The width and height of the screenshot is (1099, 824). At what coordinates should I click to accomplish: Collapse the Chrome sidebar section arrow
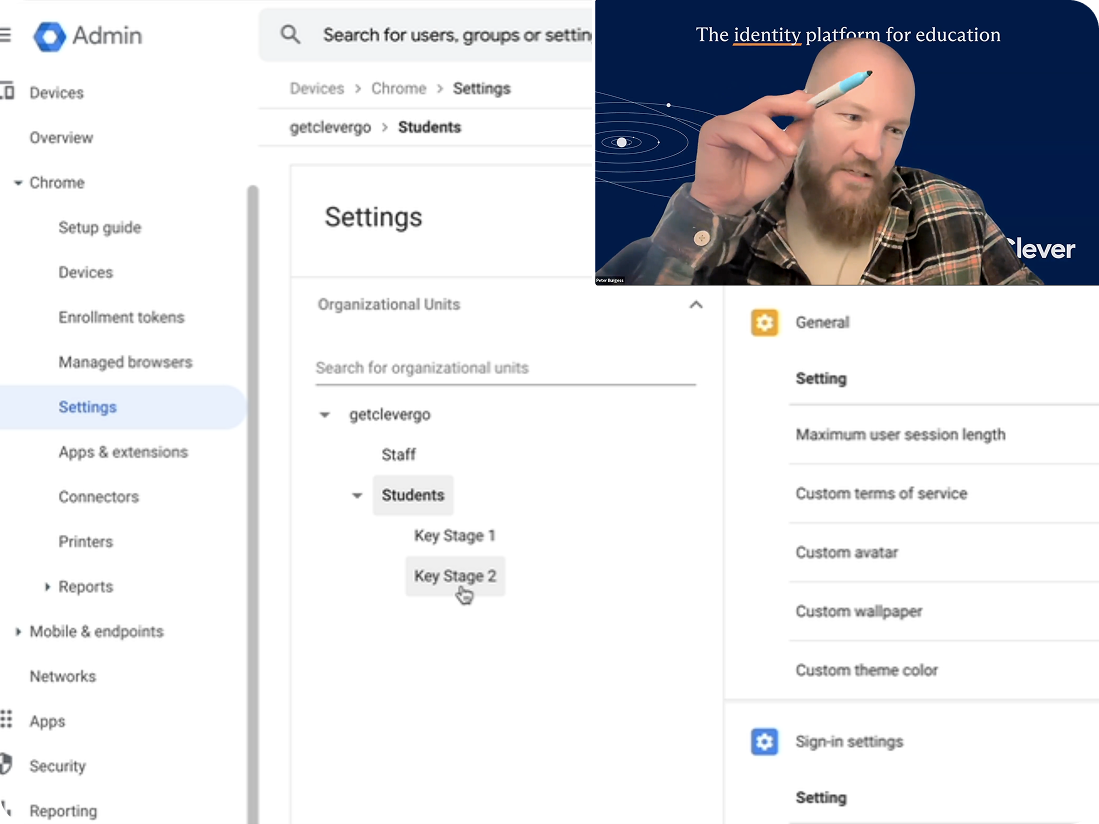click(18, 183)
